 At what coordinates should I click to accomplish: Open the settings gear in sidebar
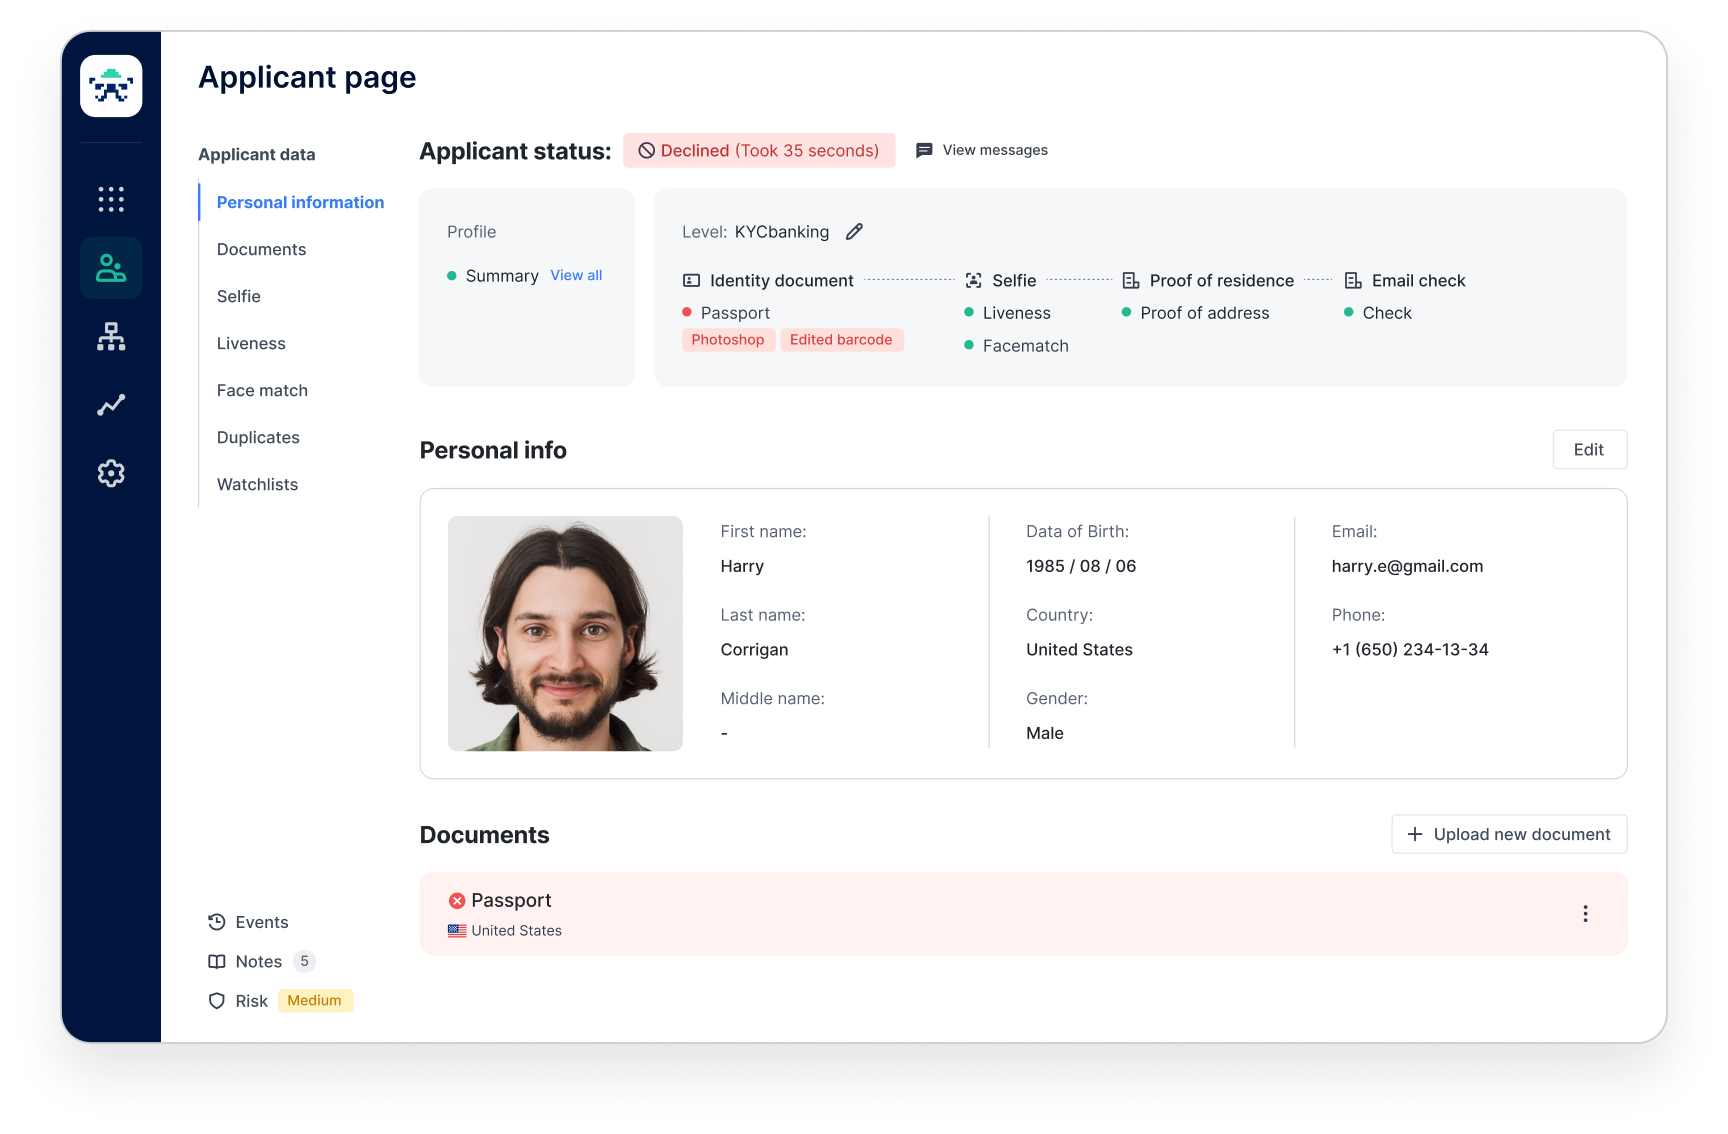[x=111, y=473]
